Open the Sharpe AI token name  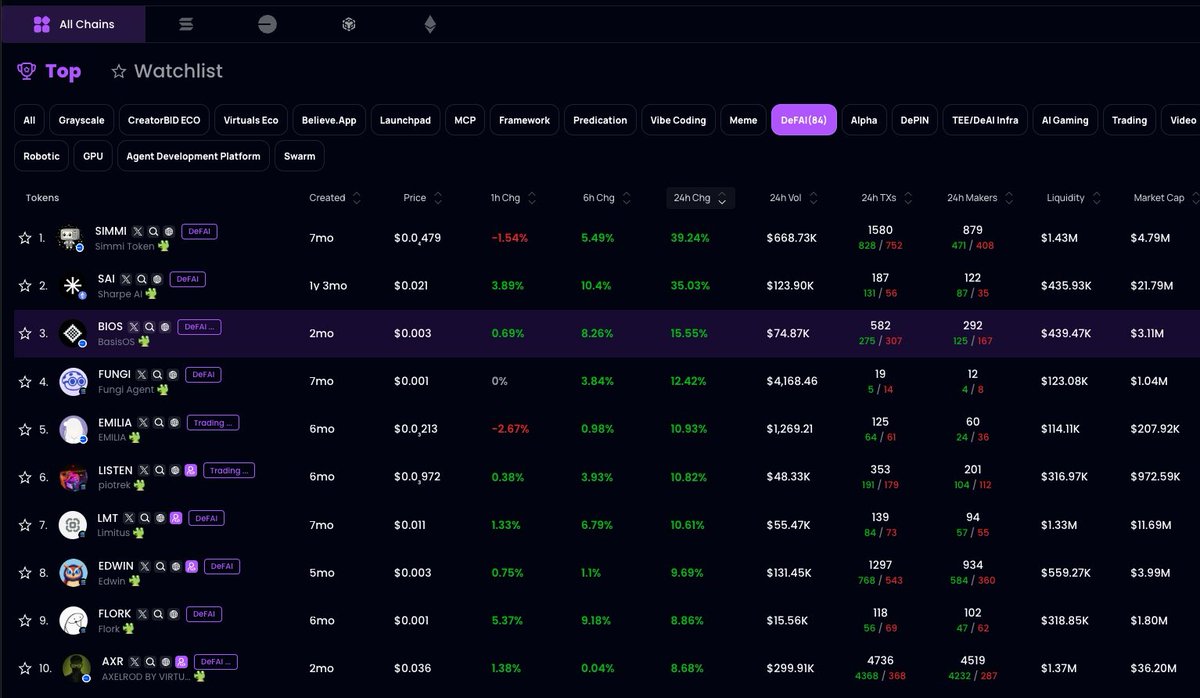[x=119, y=294]
